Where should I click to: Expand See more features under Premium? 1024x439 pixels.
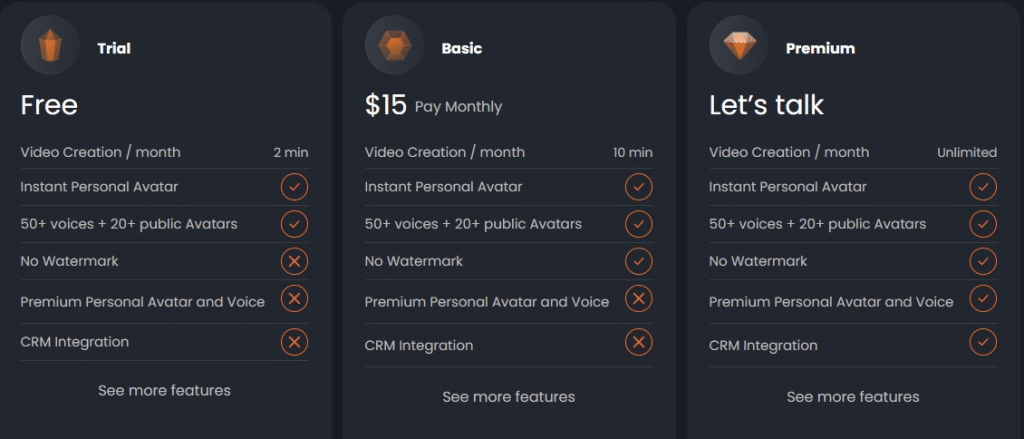point(853,397)
